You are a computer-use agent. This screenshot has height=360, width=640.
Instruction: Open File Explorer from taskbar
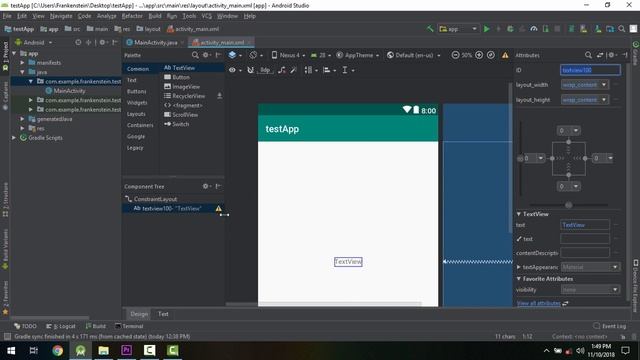tap(103, 351)
